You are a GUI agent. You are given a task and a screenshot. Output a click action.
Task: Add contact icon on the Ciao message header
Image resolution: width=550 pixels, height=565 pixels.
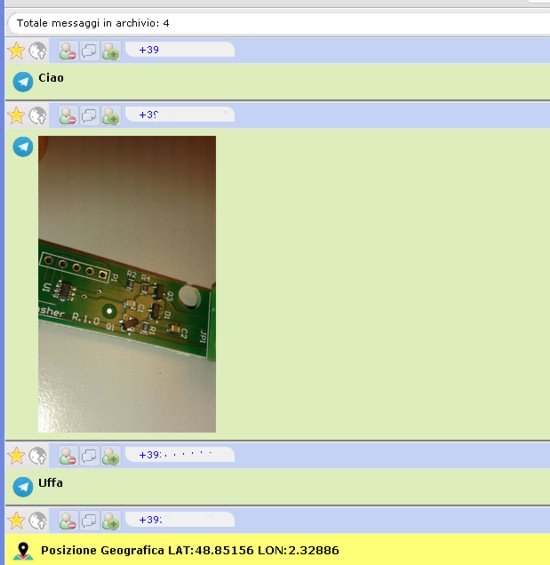(x=111, y=50)
